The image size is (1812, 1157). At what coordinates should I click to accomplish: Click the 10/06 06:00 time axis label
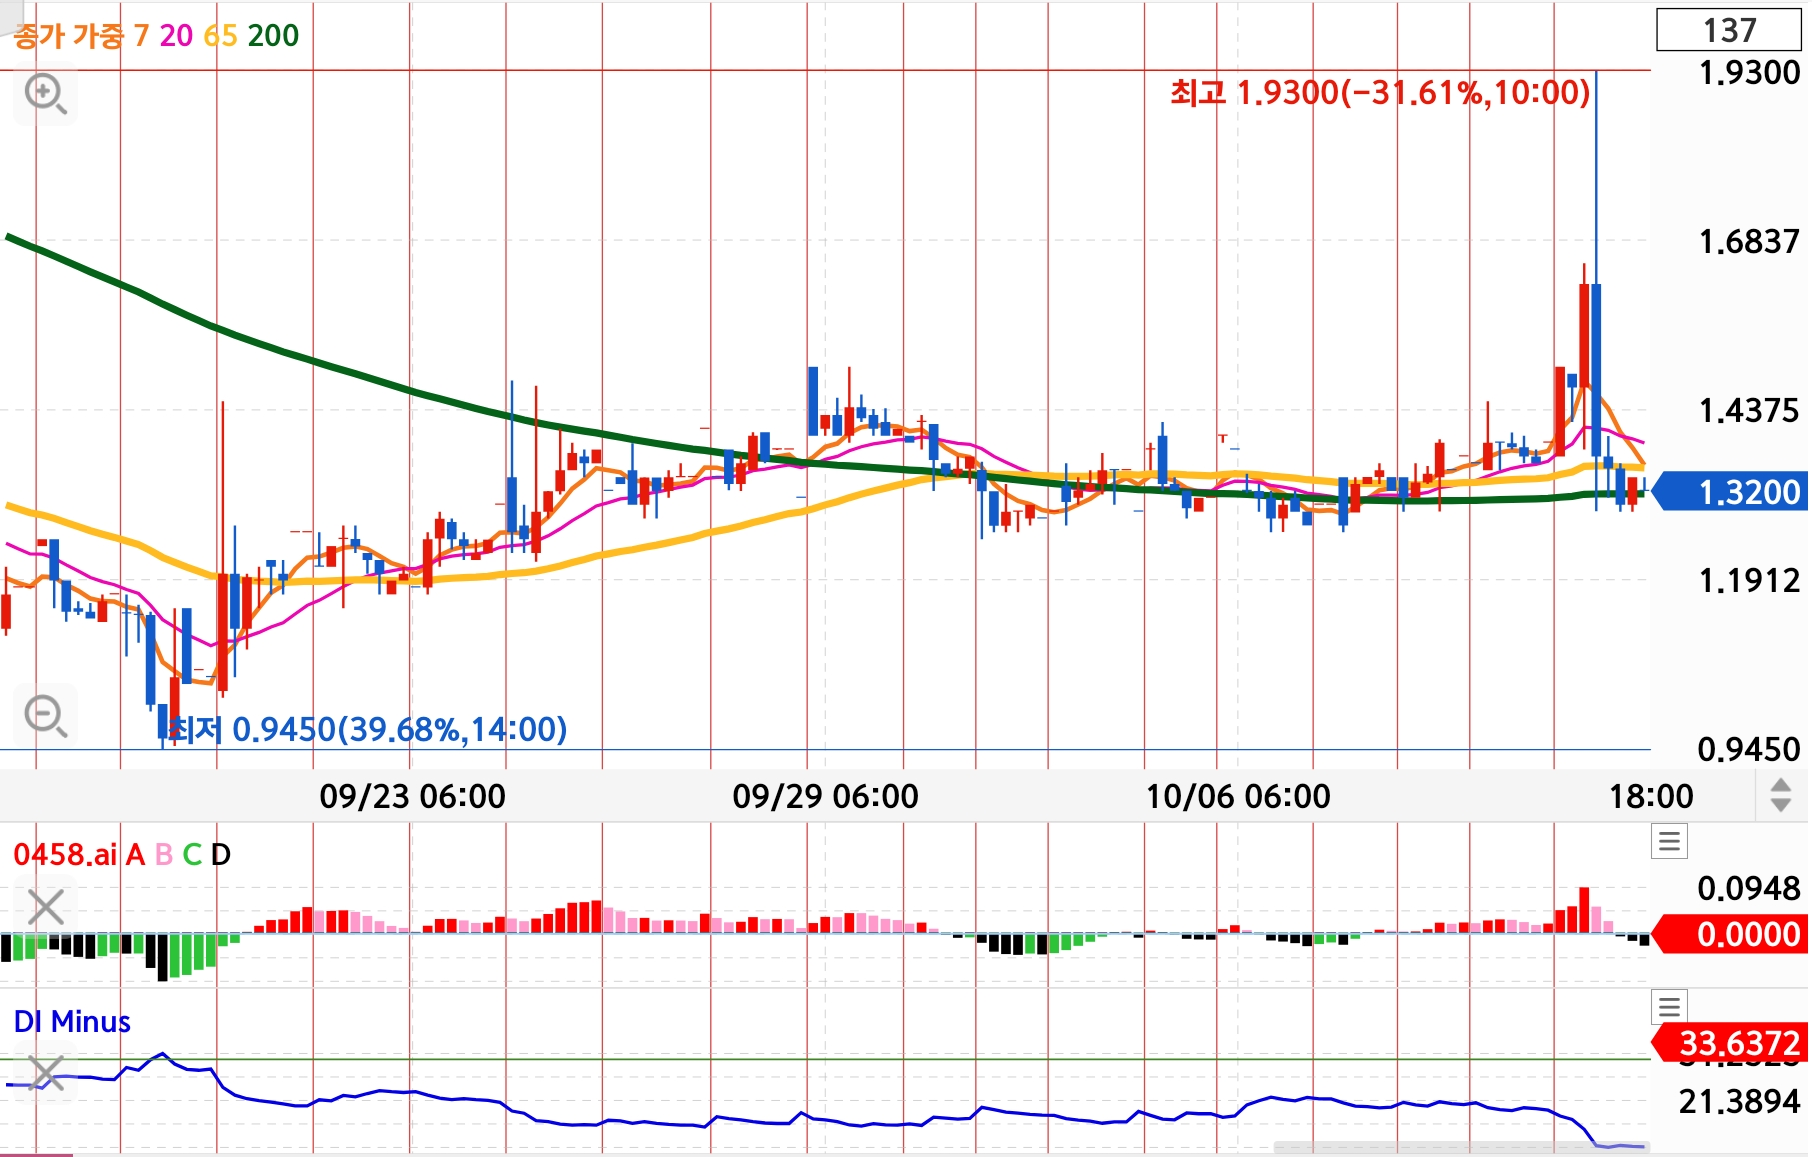pos(1238,797)
